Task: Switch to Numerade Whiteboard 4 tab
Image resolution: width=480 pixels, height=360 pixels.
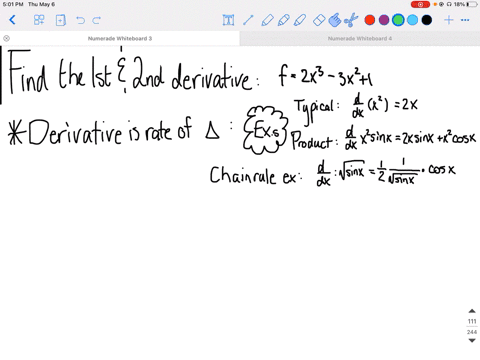Action: point(360,38)
